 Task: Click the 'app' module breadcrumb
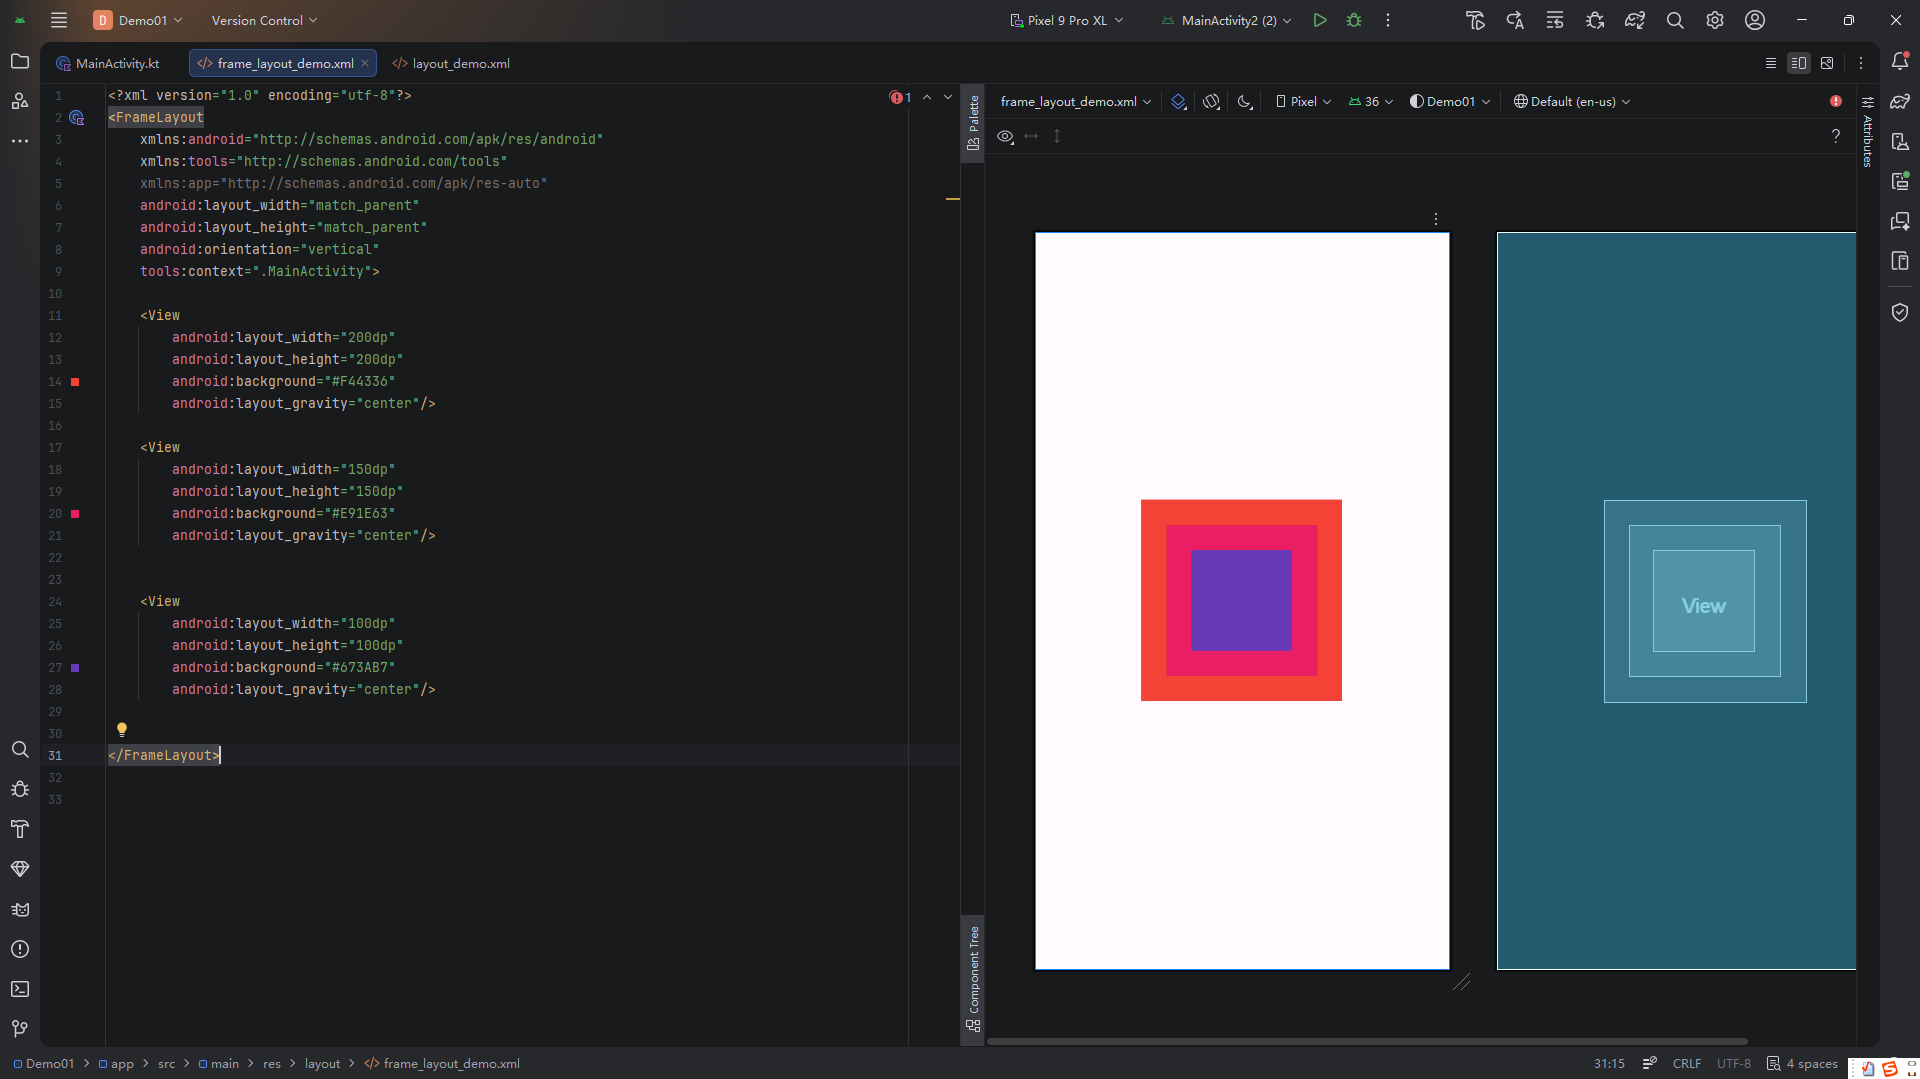[116, 1064]
